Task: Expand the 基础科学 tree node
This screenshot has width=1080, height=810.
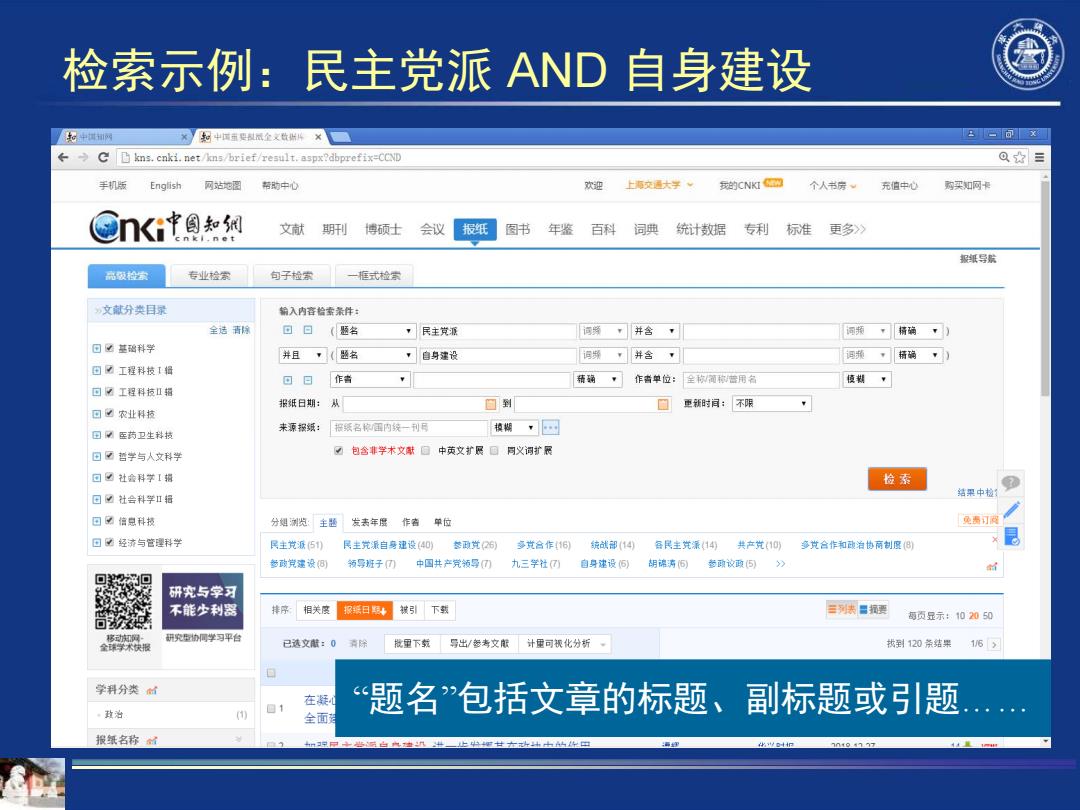Action: pyautogui.click(x=96, y=349)
